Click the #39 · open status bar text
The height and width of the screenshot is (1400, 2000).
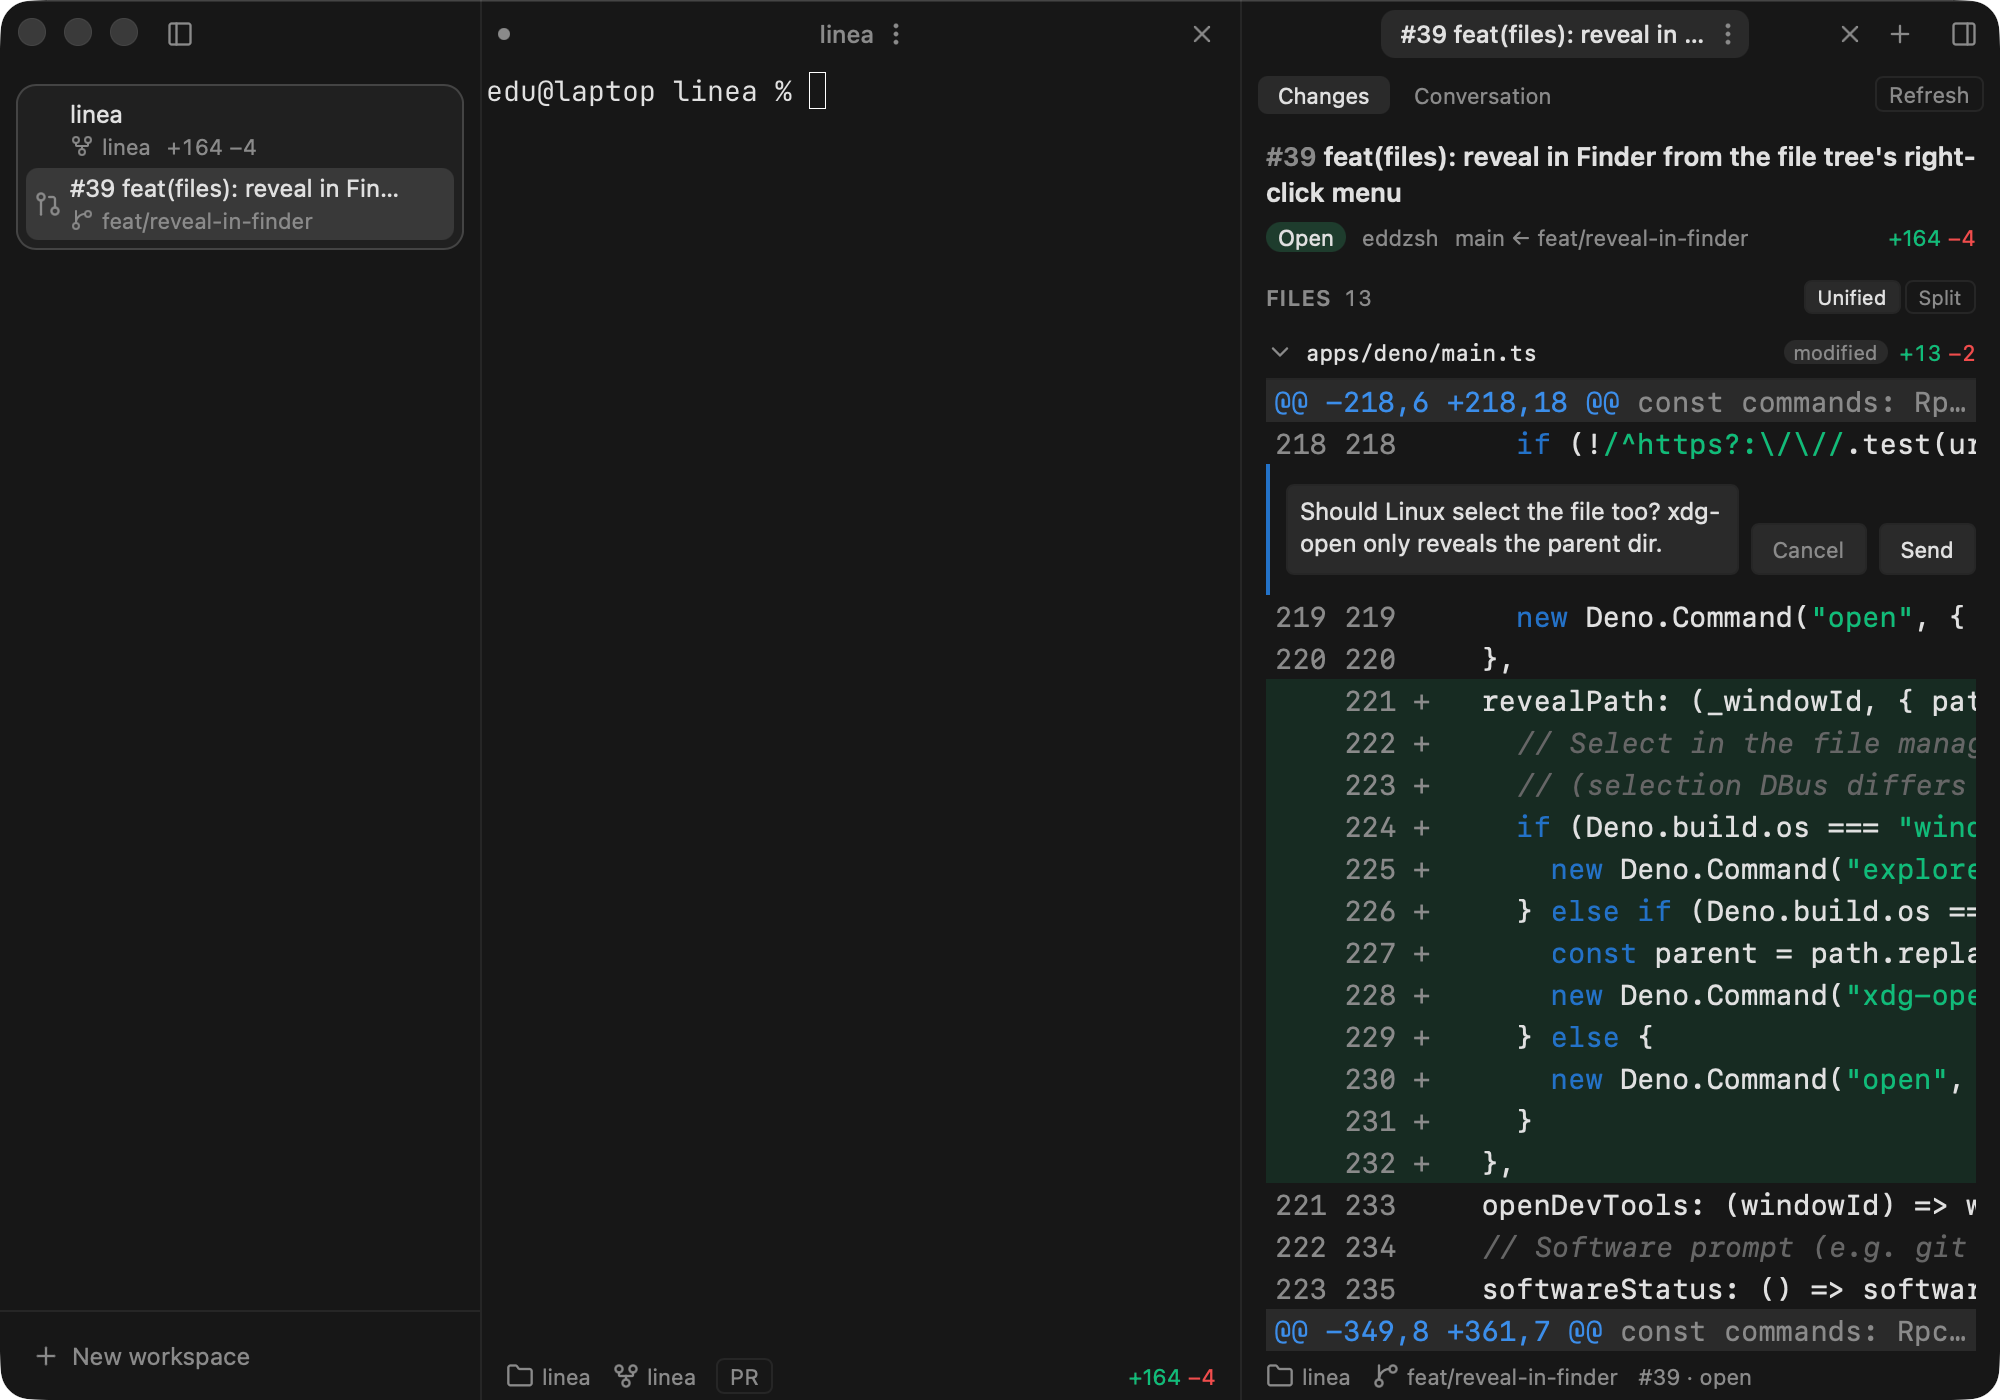pos(1694,1377)
